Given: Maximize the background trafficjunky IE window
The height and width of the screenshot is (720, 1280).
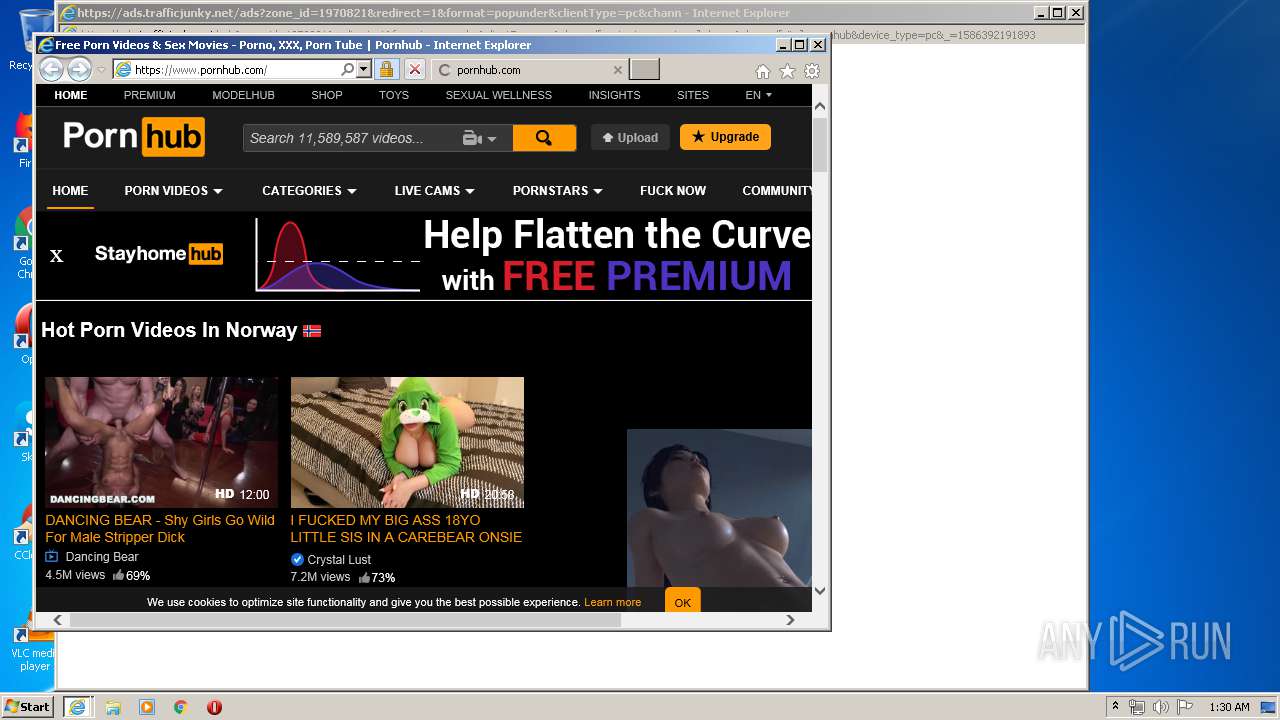Looking at the screenshot, I should pos(1057,13).
